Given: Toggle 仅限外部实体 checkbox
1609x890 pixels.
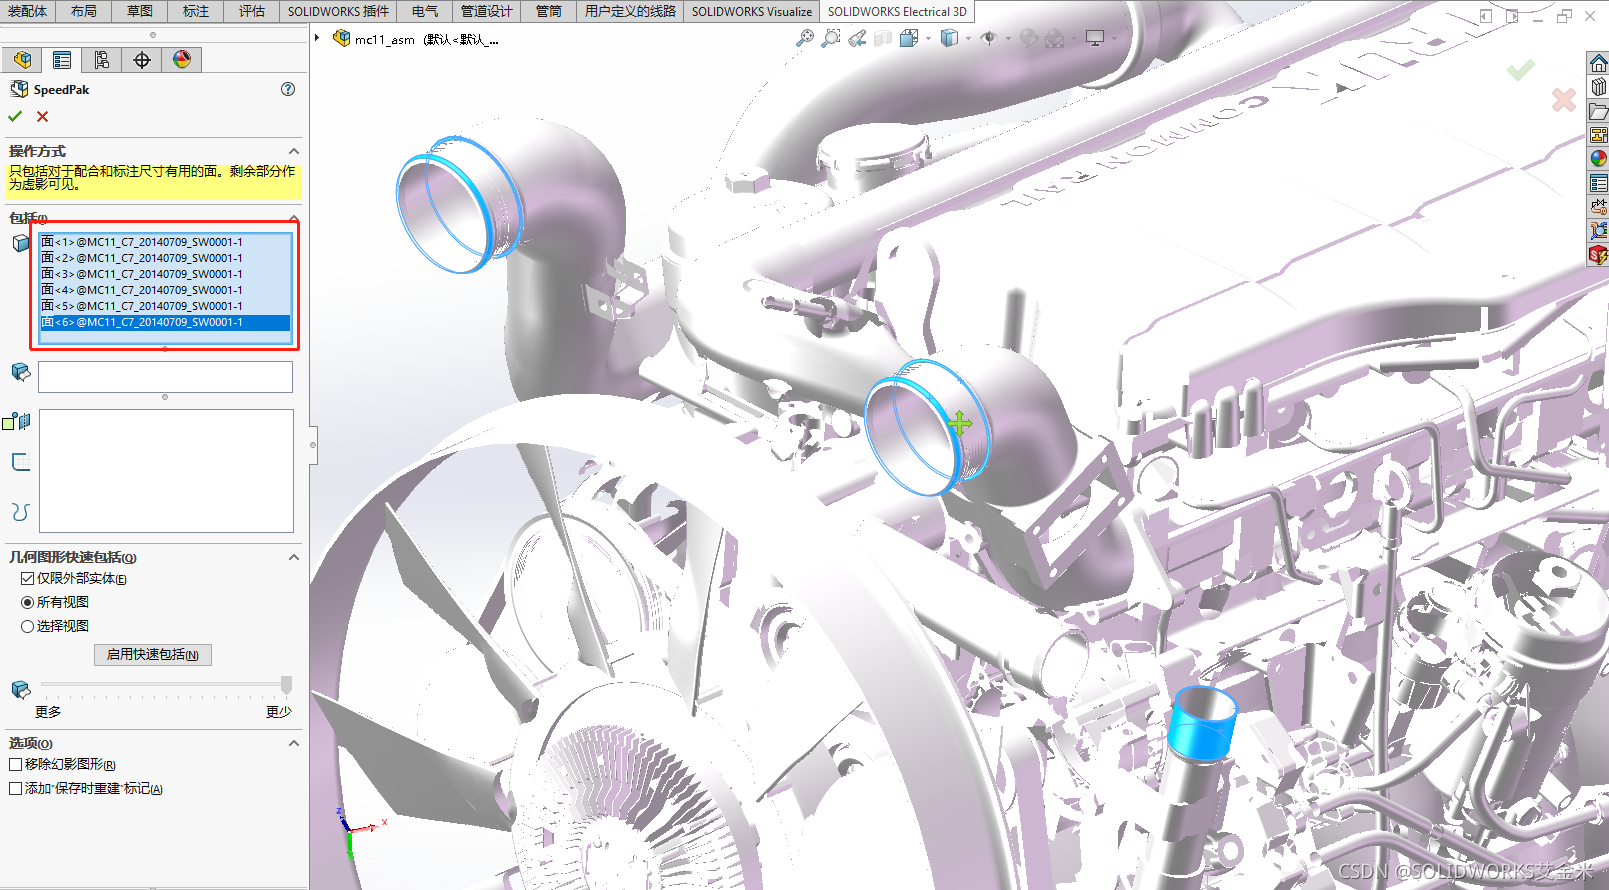Looking at the screenshot, I should point(27,578).
